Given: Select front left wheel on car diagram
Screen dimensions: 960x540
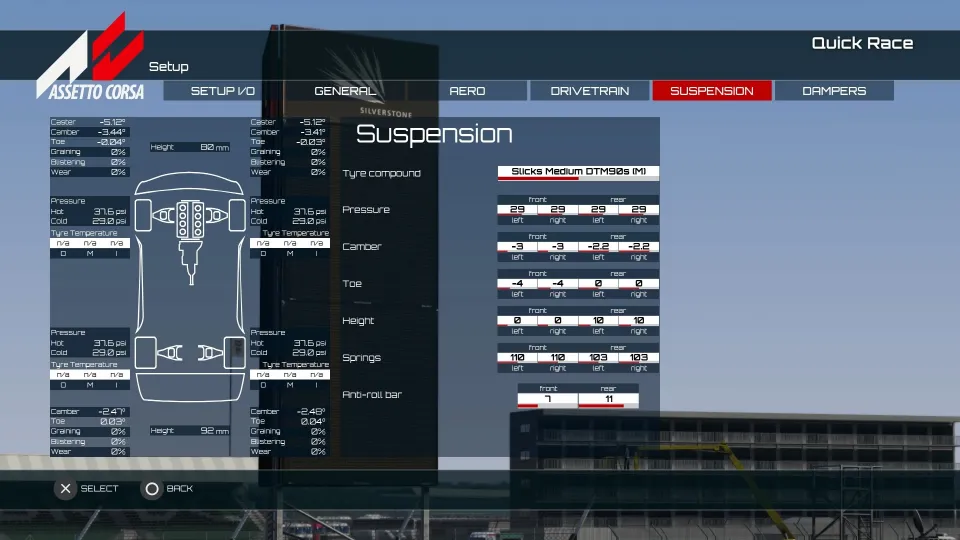Looking at the screenshot, I should click(144, 212).
